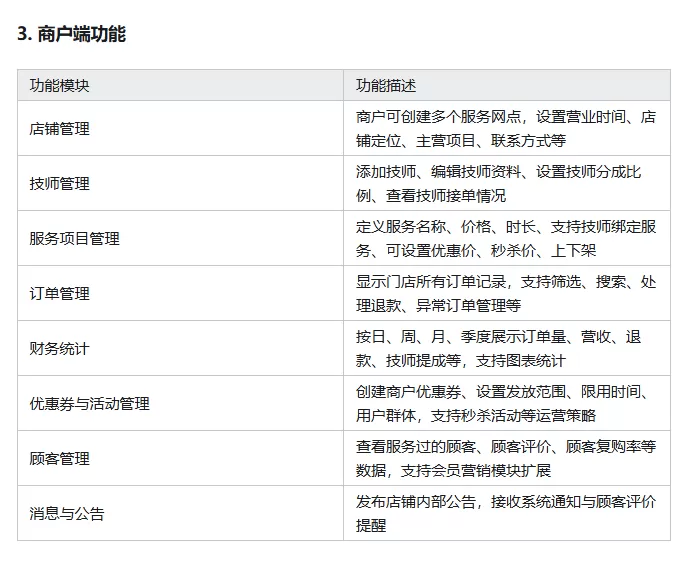Select the 查看服务过的顾客 description cell
The height and width of the screenshot is (588, 680).
click(x=505, y=459)
